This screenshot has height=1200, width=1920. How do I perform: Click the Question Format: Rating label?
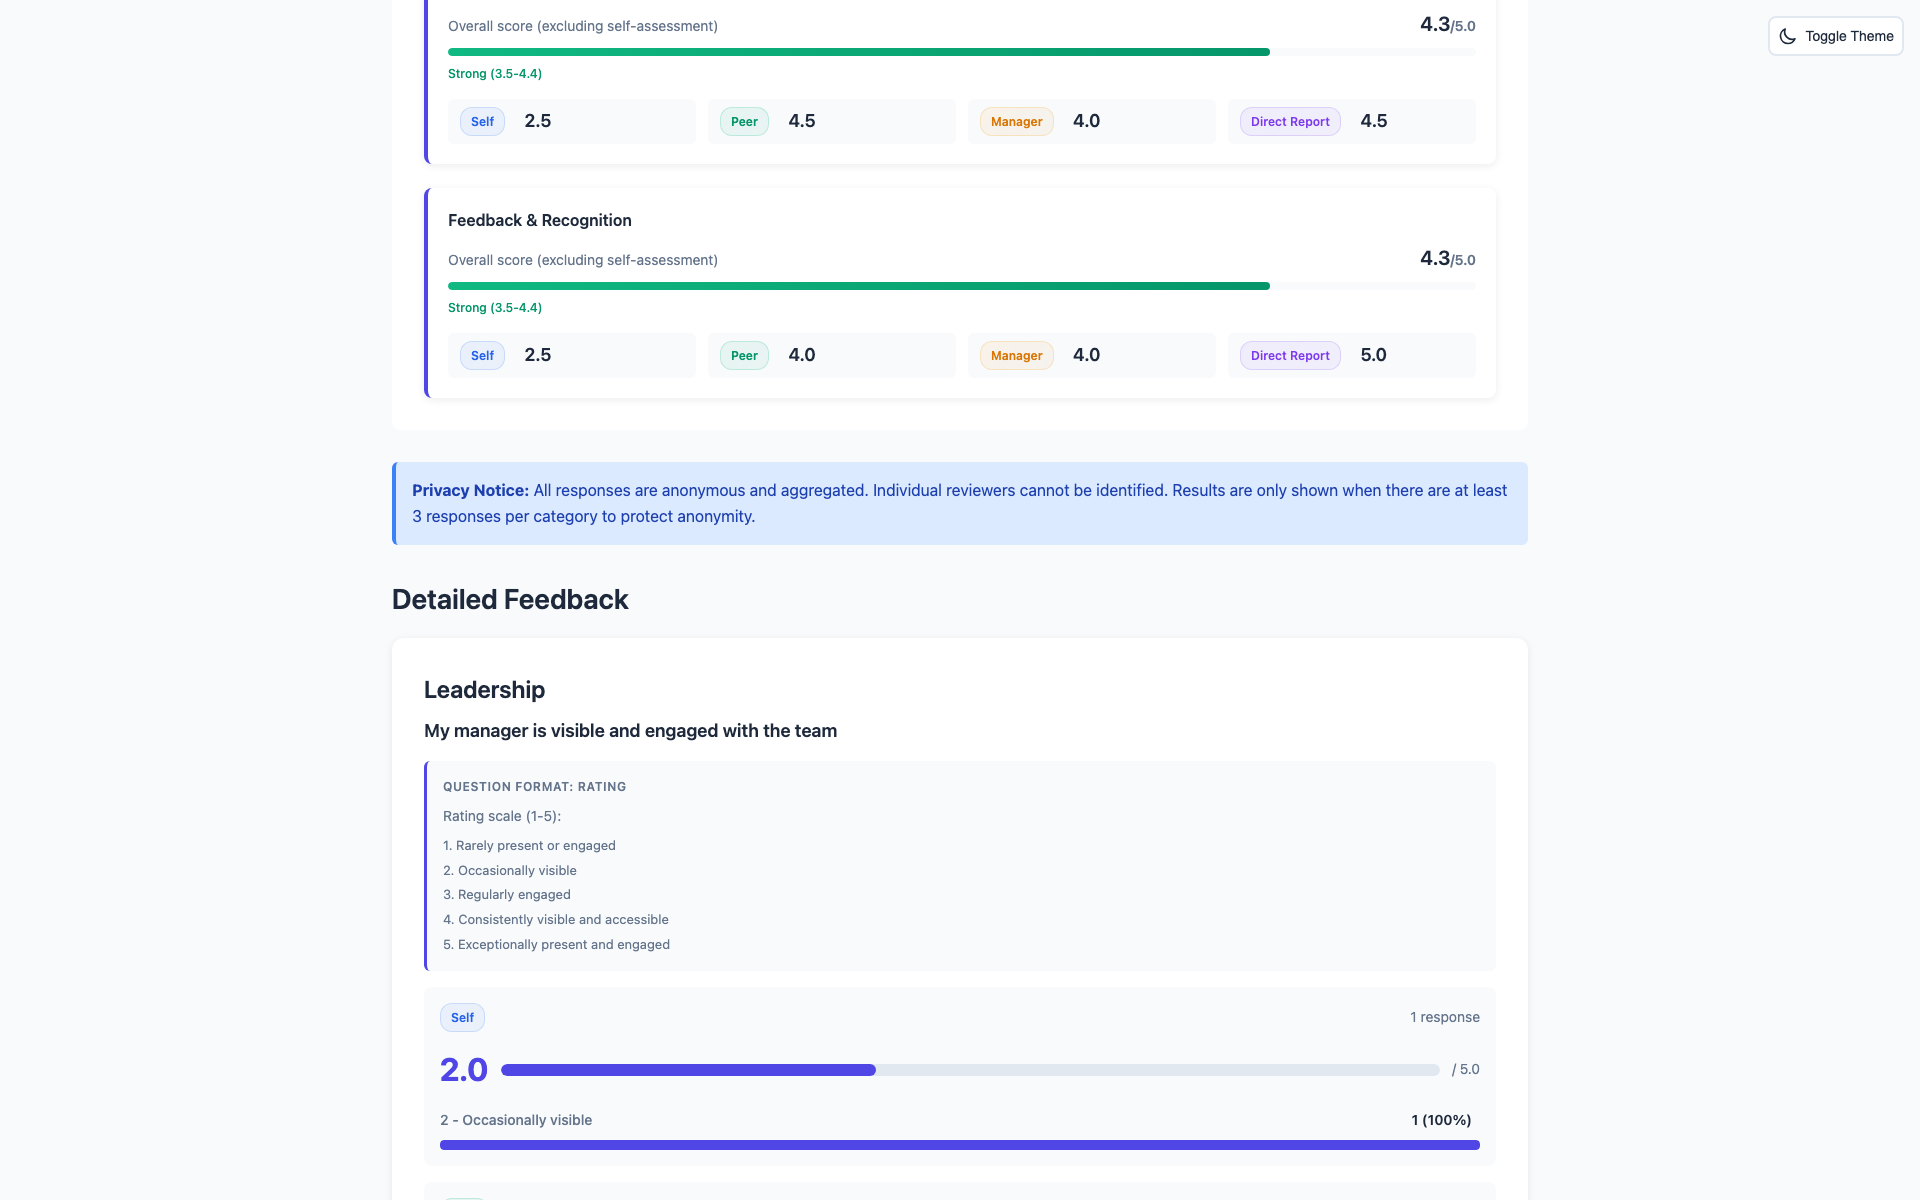tap(534, 787)
